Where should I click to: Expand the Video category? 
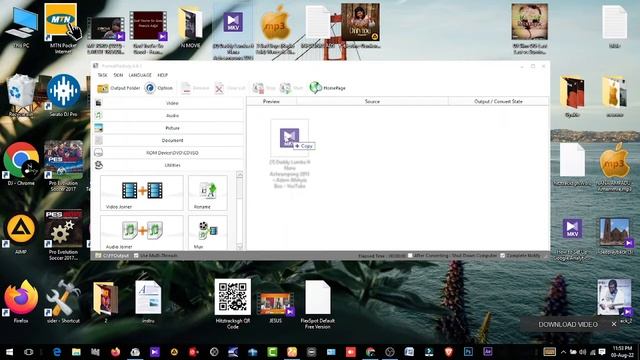168,103
